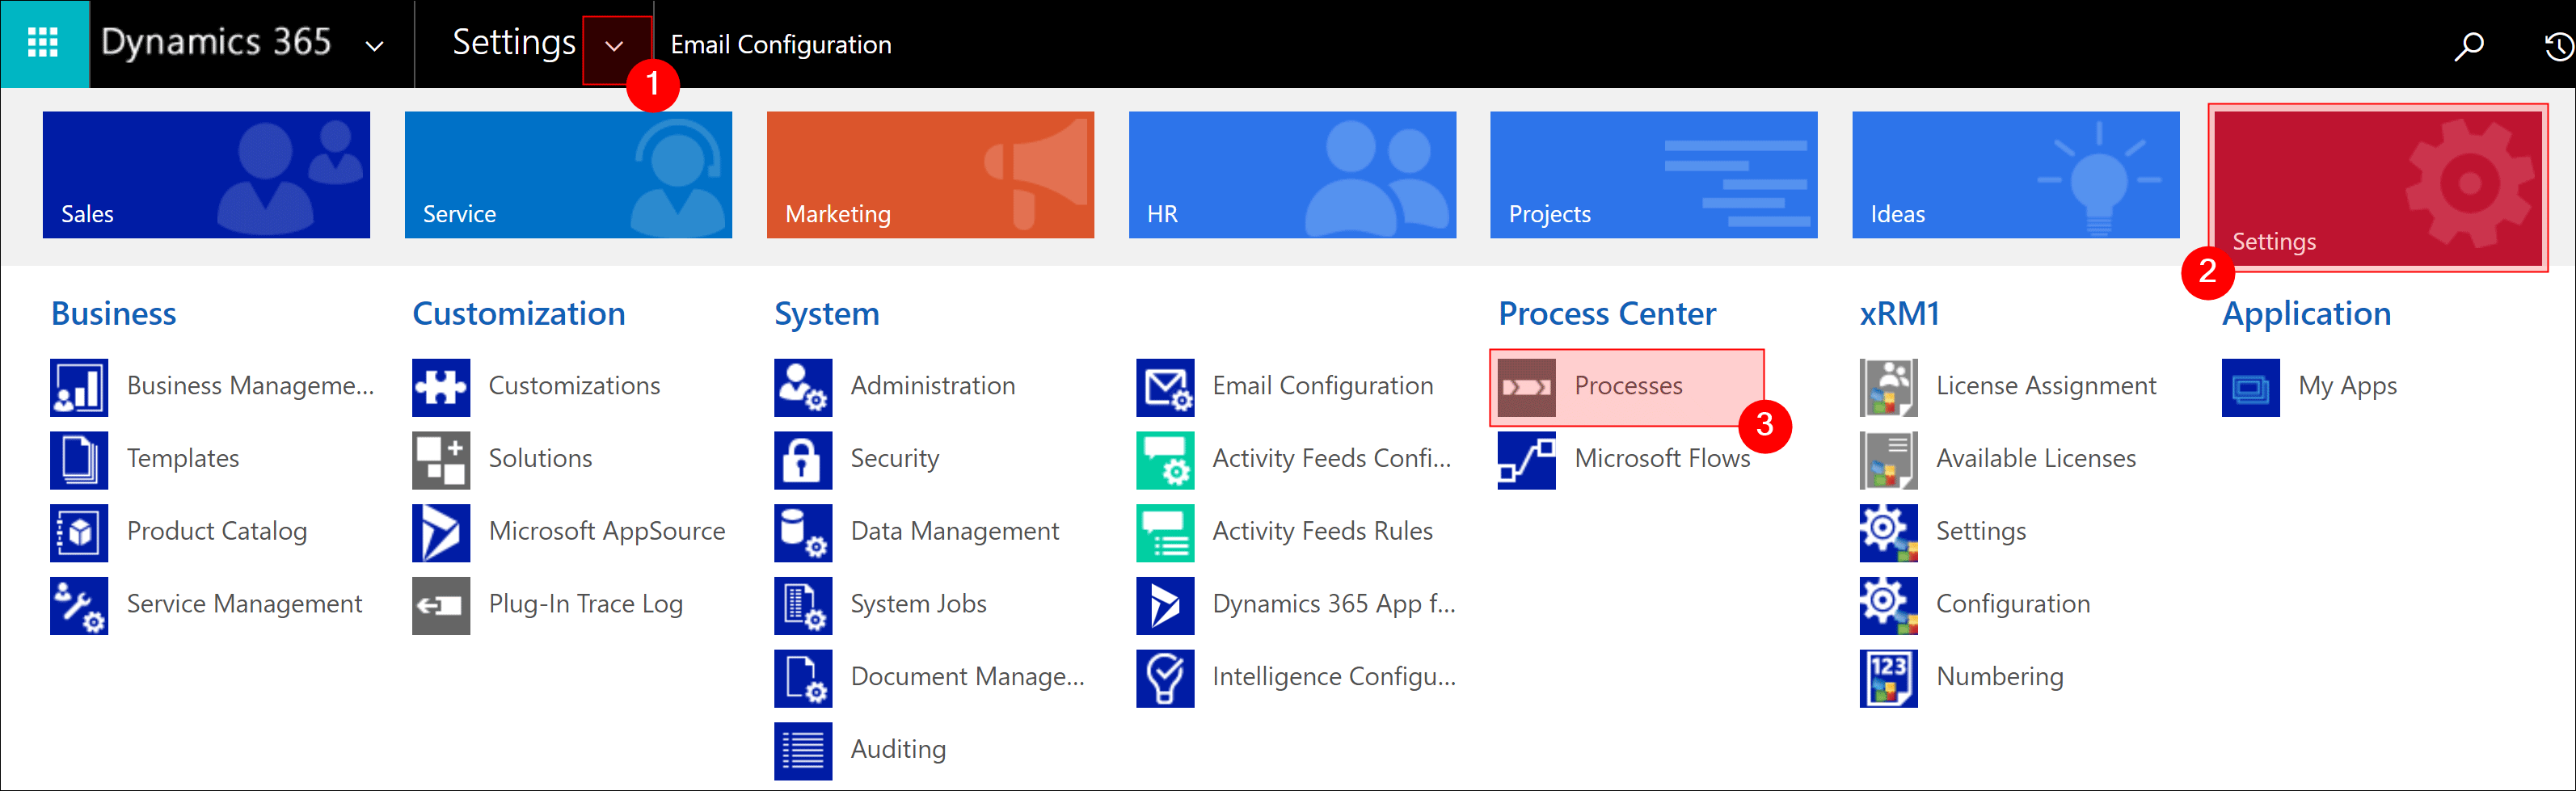Click the Email Configuration envelope icon
Screen dimensions: 2576x791
pyautogui.click(x=1165, y=387)
